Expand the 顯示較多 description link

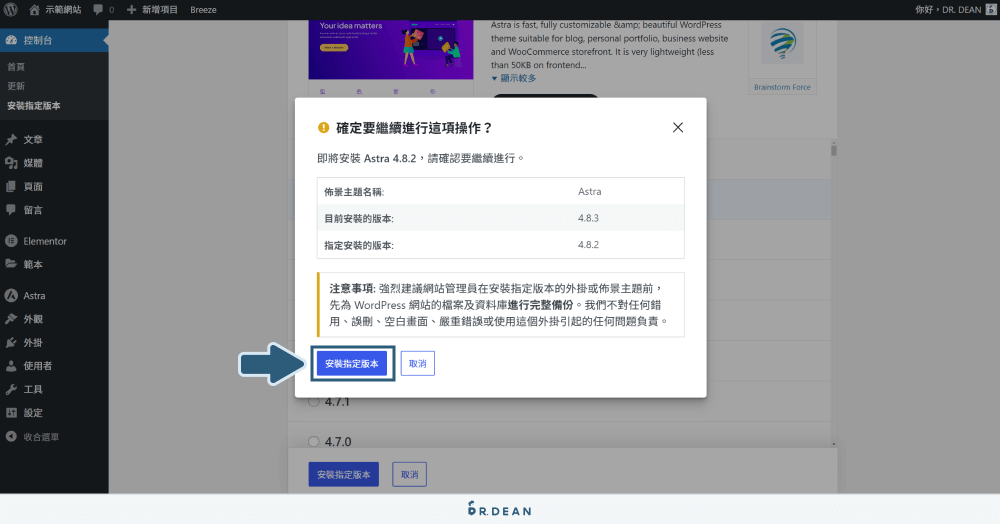tap(514, 78)
